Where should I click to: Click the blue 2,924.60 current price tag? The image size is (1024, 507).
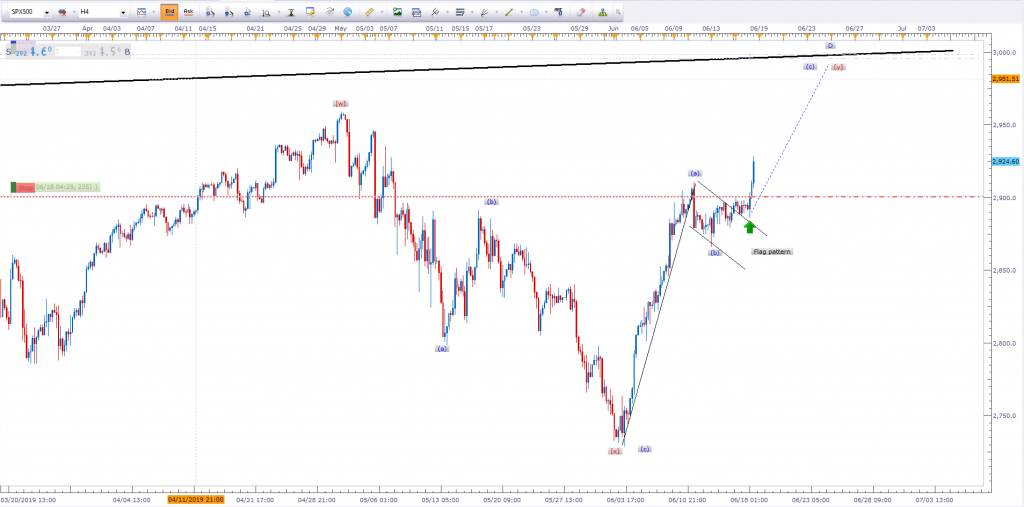(x=1005, y=161)
